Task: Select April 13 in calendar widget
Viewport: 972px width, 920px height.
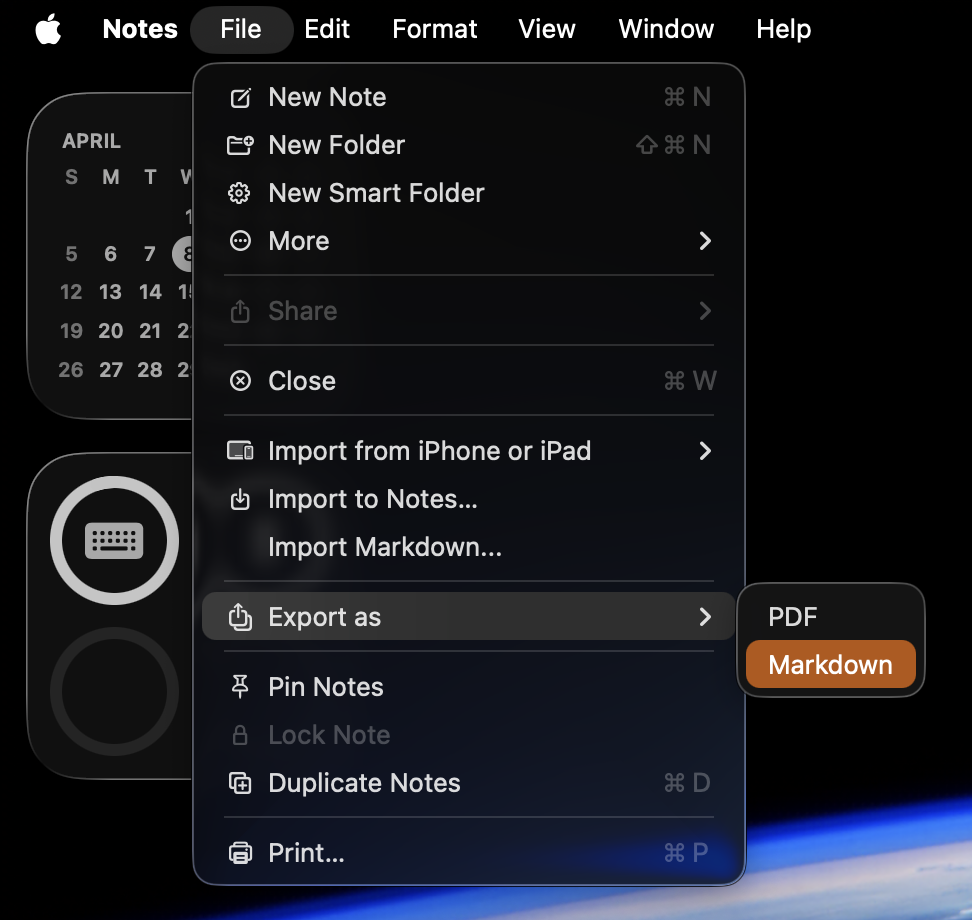Action: (110, 292)
